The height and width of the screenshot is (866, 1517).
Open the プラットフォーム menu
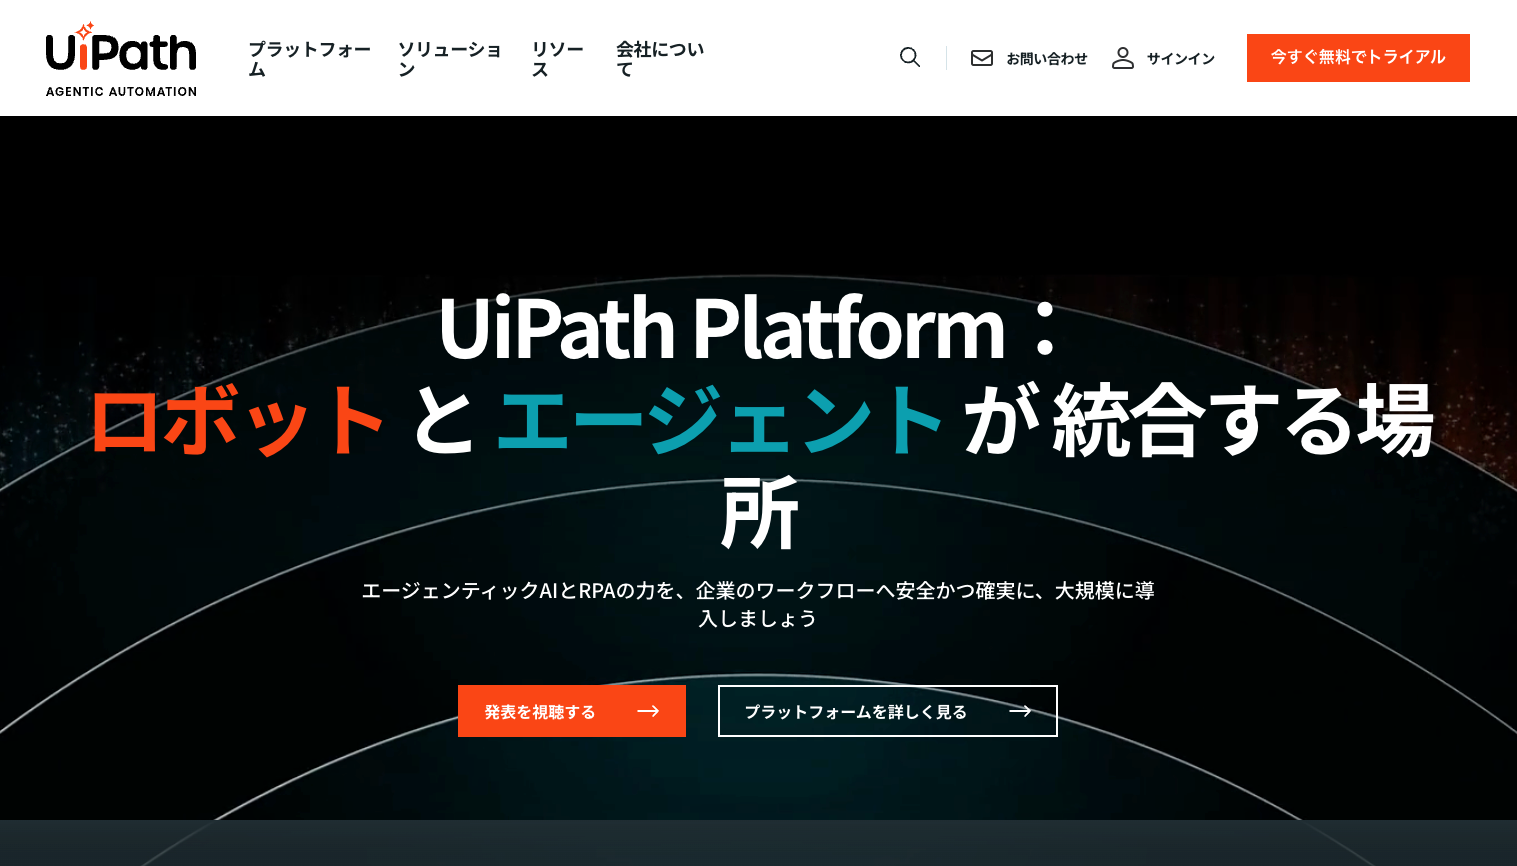coord(309,59)
